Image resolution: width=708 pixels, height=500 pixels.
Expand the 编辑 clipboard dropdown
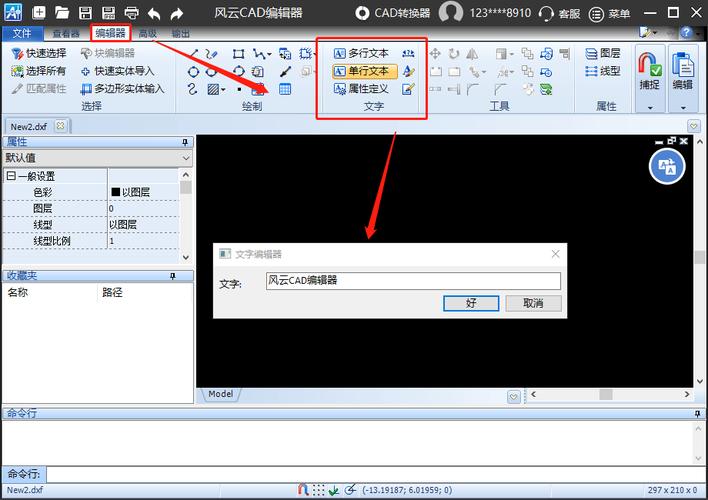pos(683,107)
